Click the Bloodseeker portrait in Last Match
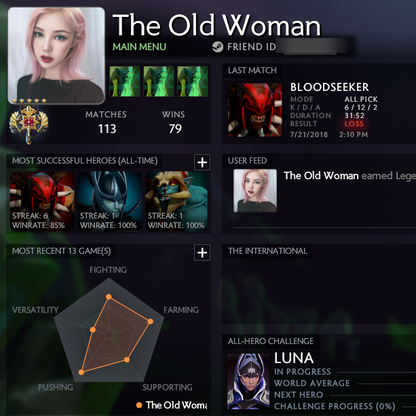 255,110
